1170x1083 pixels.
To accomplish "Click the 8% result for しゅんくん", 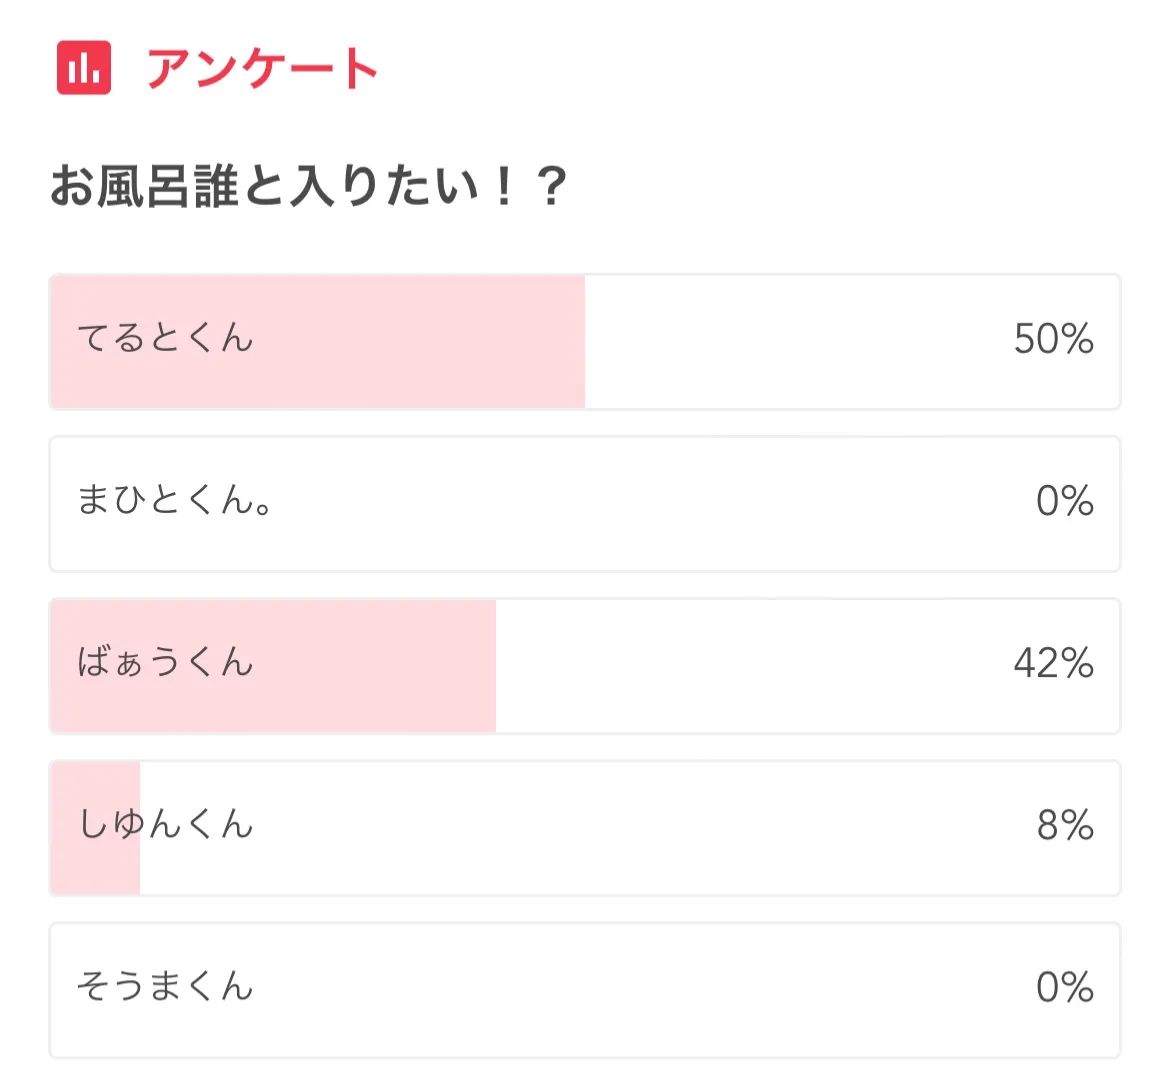I will (1065, 825).
